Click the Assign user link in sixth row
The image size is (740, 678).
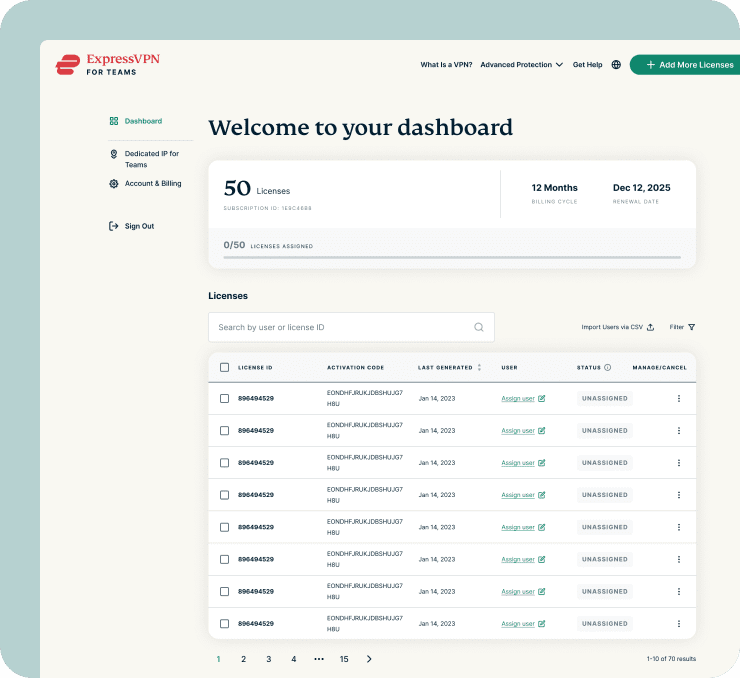[518, 560]
